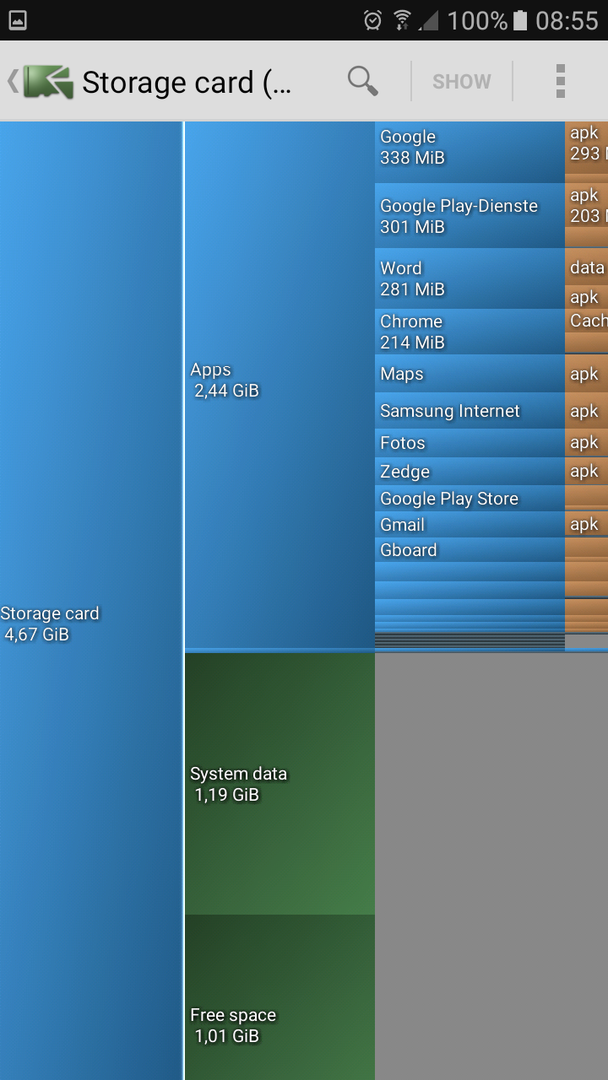Screen dimensions: 608x1080
Task: Select the Google Play Store block
Action: click(470, 498)
